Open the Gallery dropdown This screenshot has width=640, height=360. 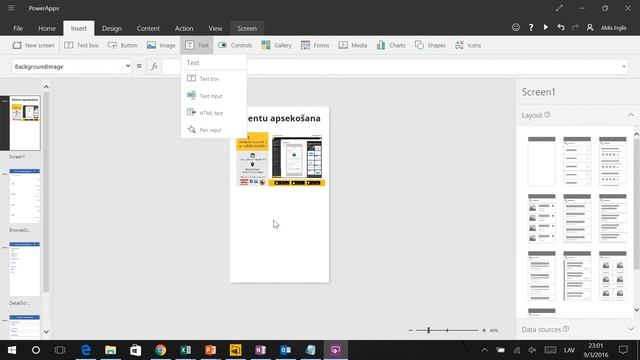point(276,45)
